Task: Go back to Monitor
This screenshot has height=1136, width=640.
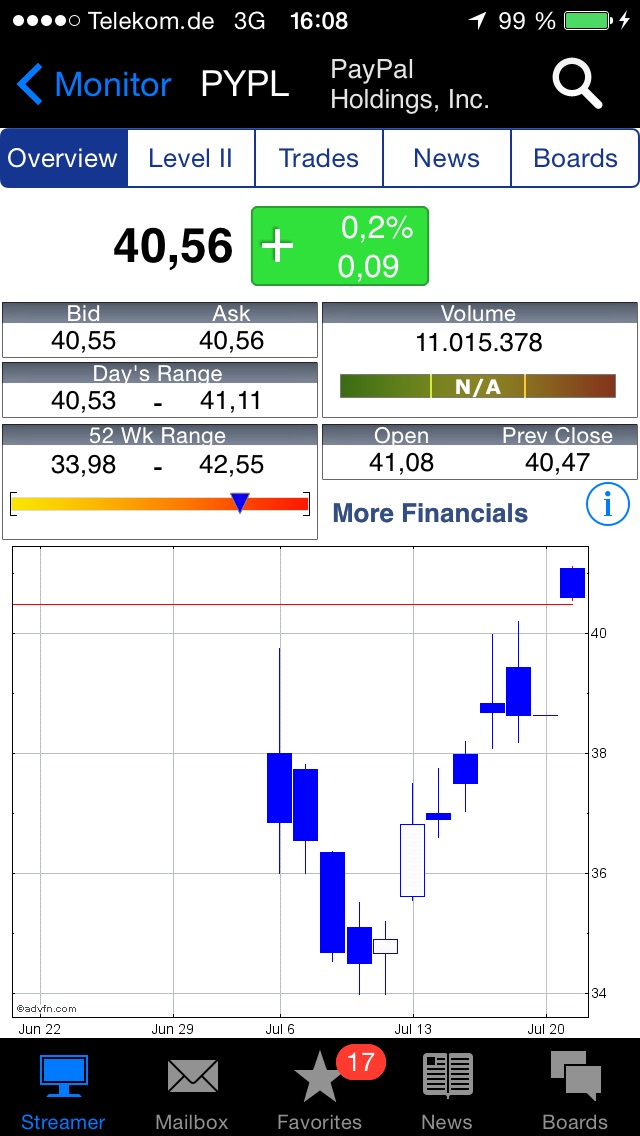Action: point(94,85)
